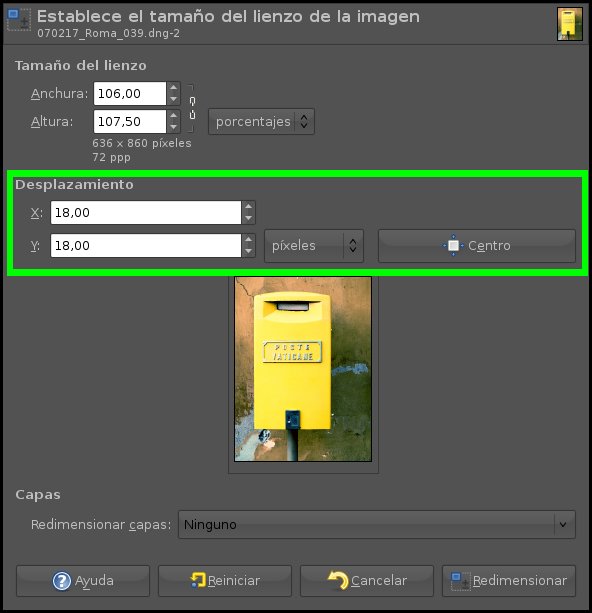Click the Reiniciar reset button
This screenshot has width=592, height=613.
click(x=225, y=581)
